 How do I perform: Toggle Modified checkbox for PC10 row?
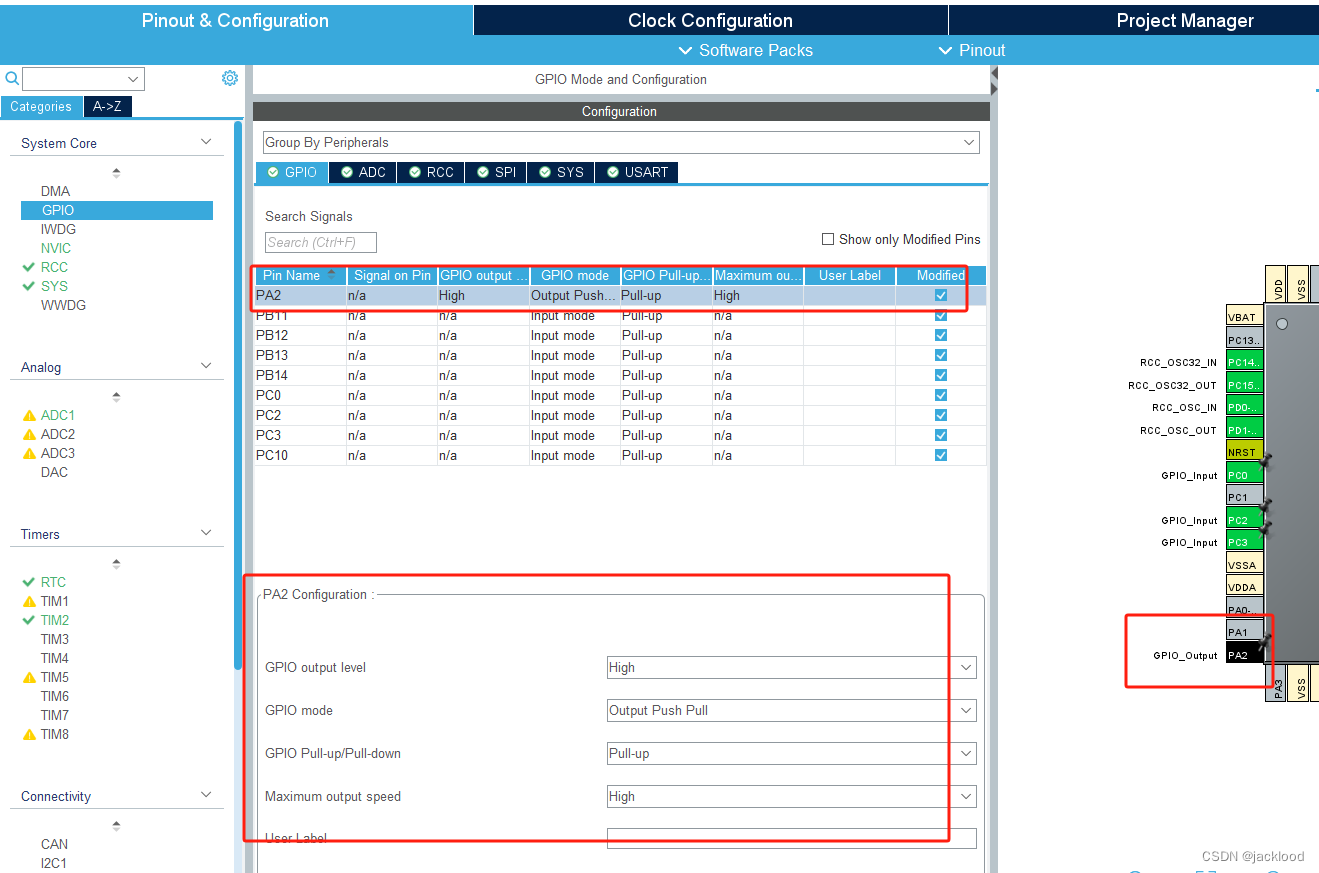pyautogui.click(x=940, y=455)
